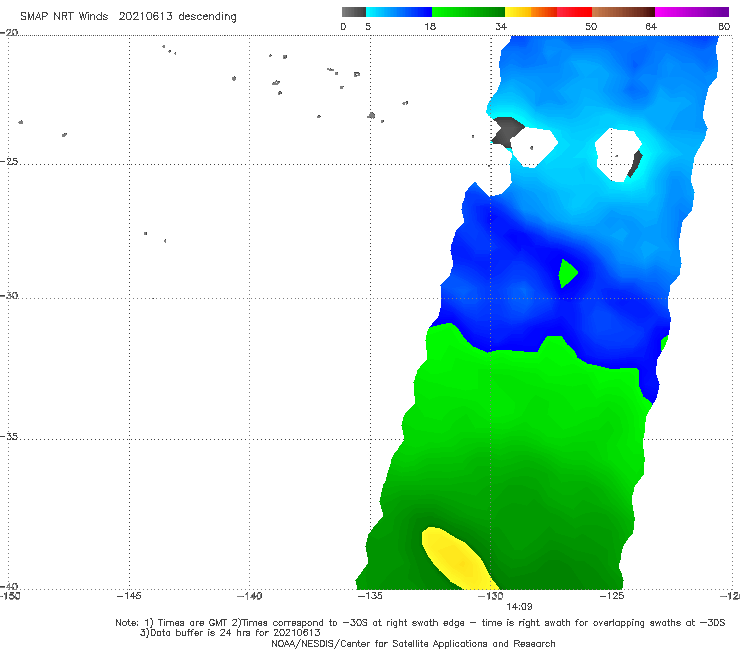This screenshot has width=740, height=650.
Task: Click the longitude axis label '-135'
Action: [x=370, y=596]
